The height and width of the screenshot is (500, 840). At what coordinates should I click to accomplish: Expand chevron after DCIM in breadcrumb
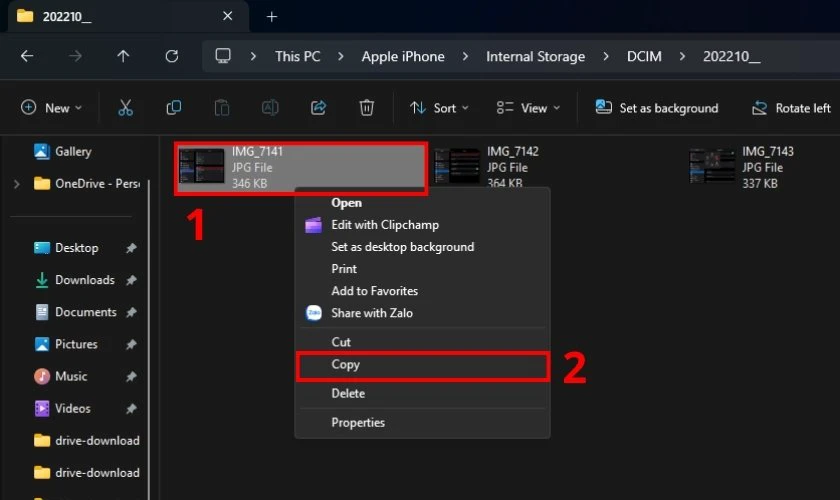(x=682, y=56)
